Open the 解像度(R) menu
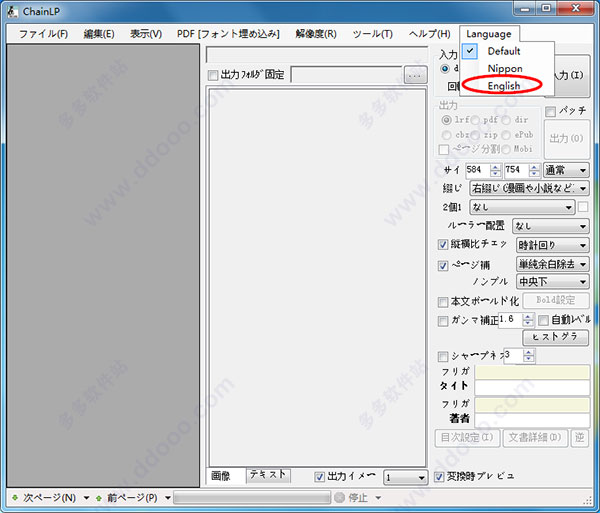 tap(316, 34)
